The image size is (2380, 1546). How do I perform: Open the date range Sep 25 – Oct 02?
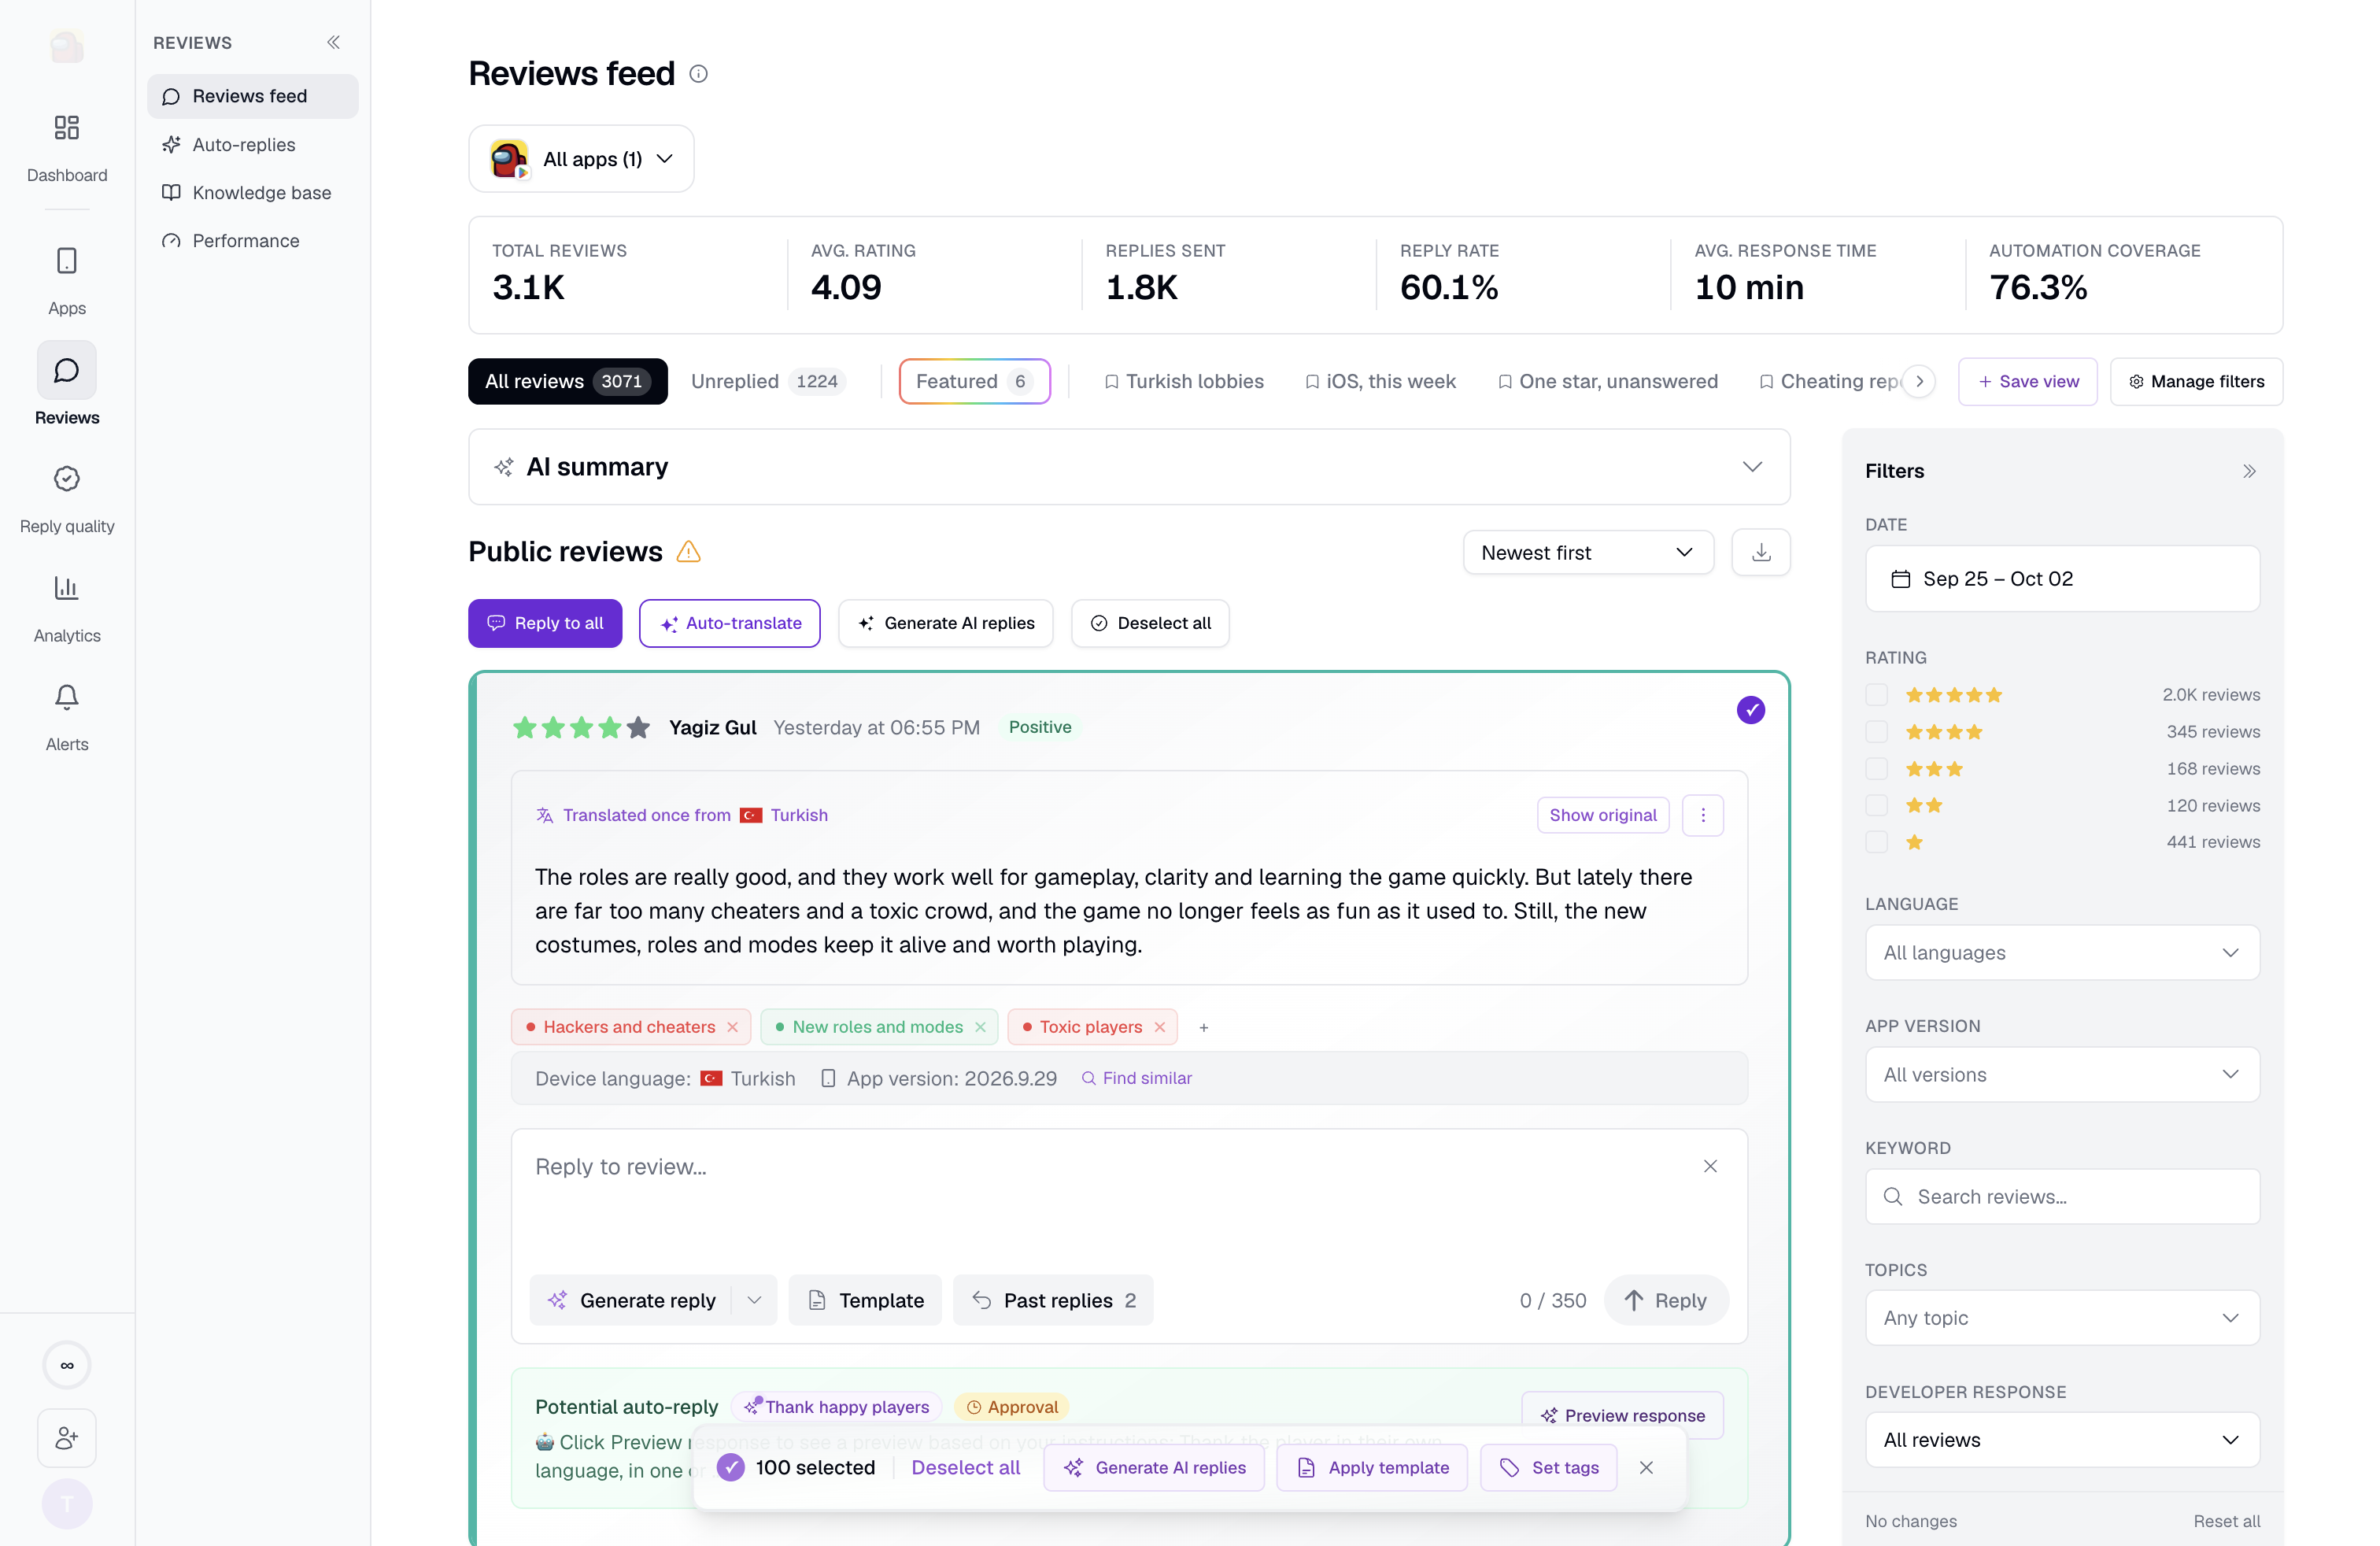(x=2061, y=578)
